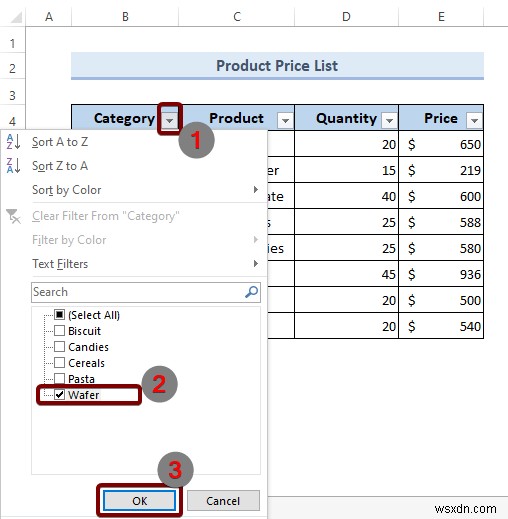Viewport: 508px width, 519px height.
Task: Click the Sort A to Z icon
Action: 13,142
